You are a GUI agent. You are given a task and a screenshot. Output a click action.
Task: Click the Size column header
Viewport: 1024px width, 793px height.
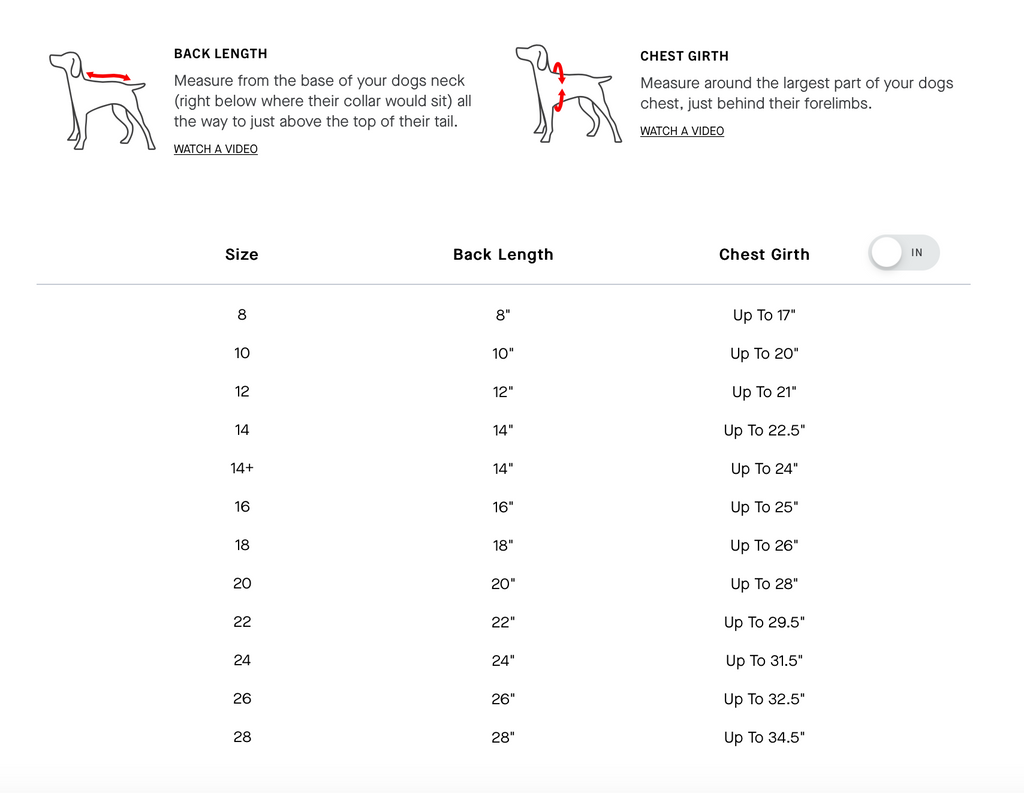(x=242, y=254)
